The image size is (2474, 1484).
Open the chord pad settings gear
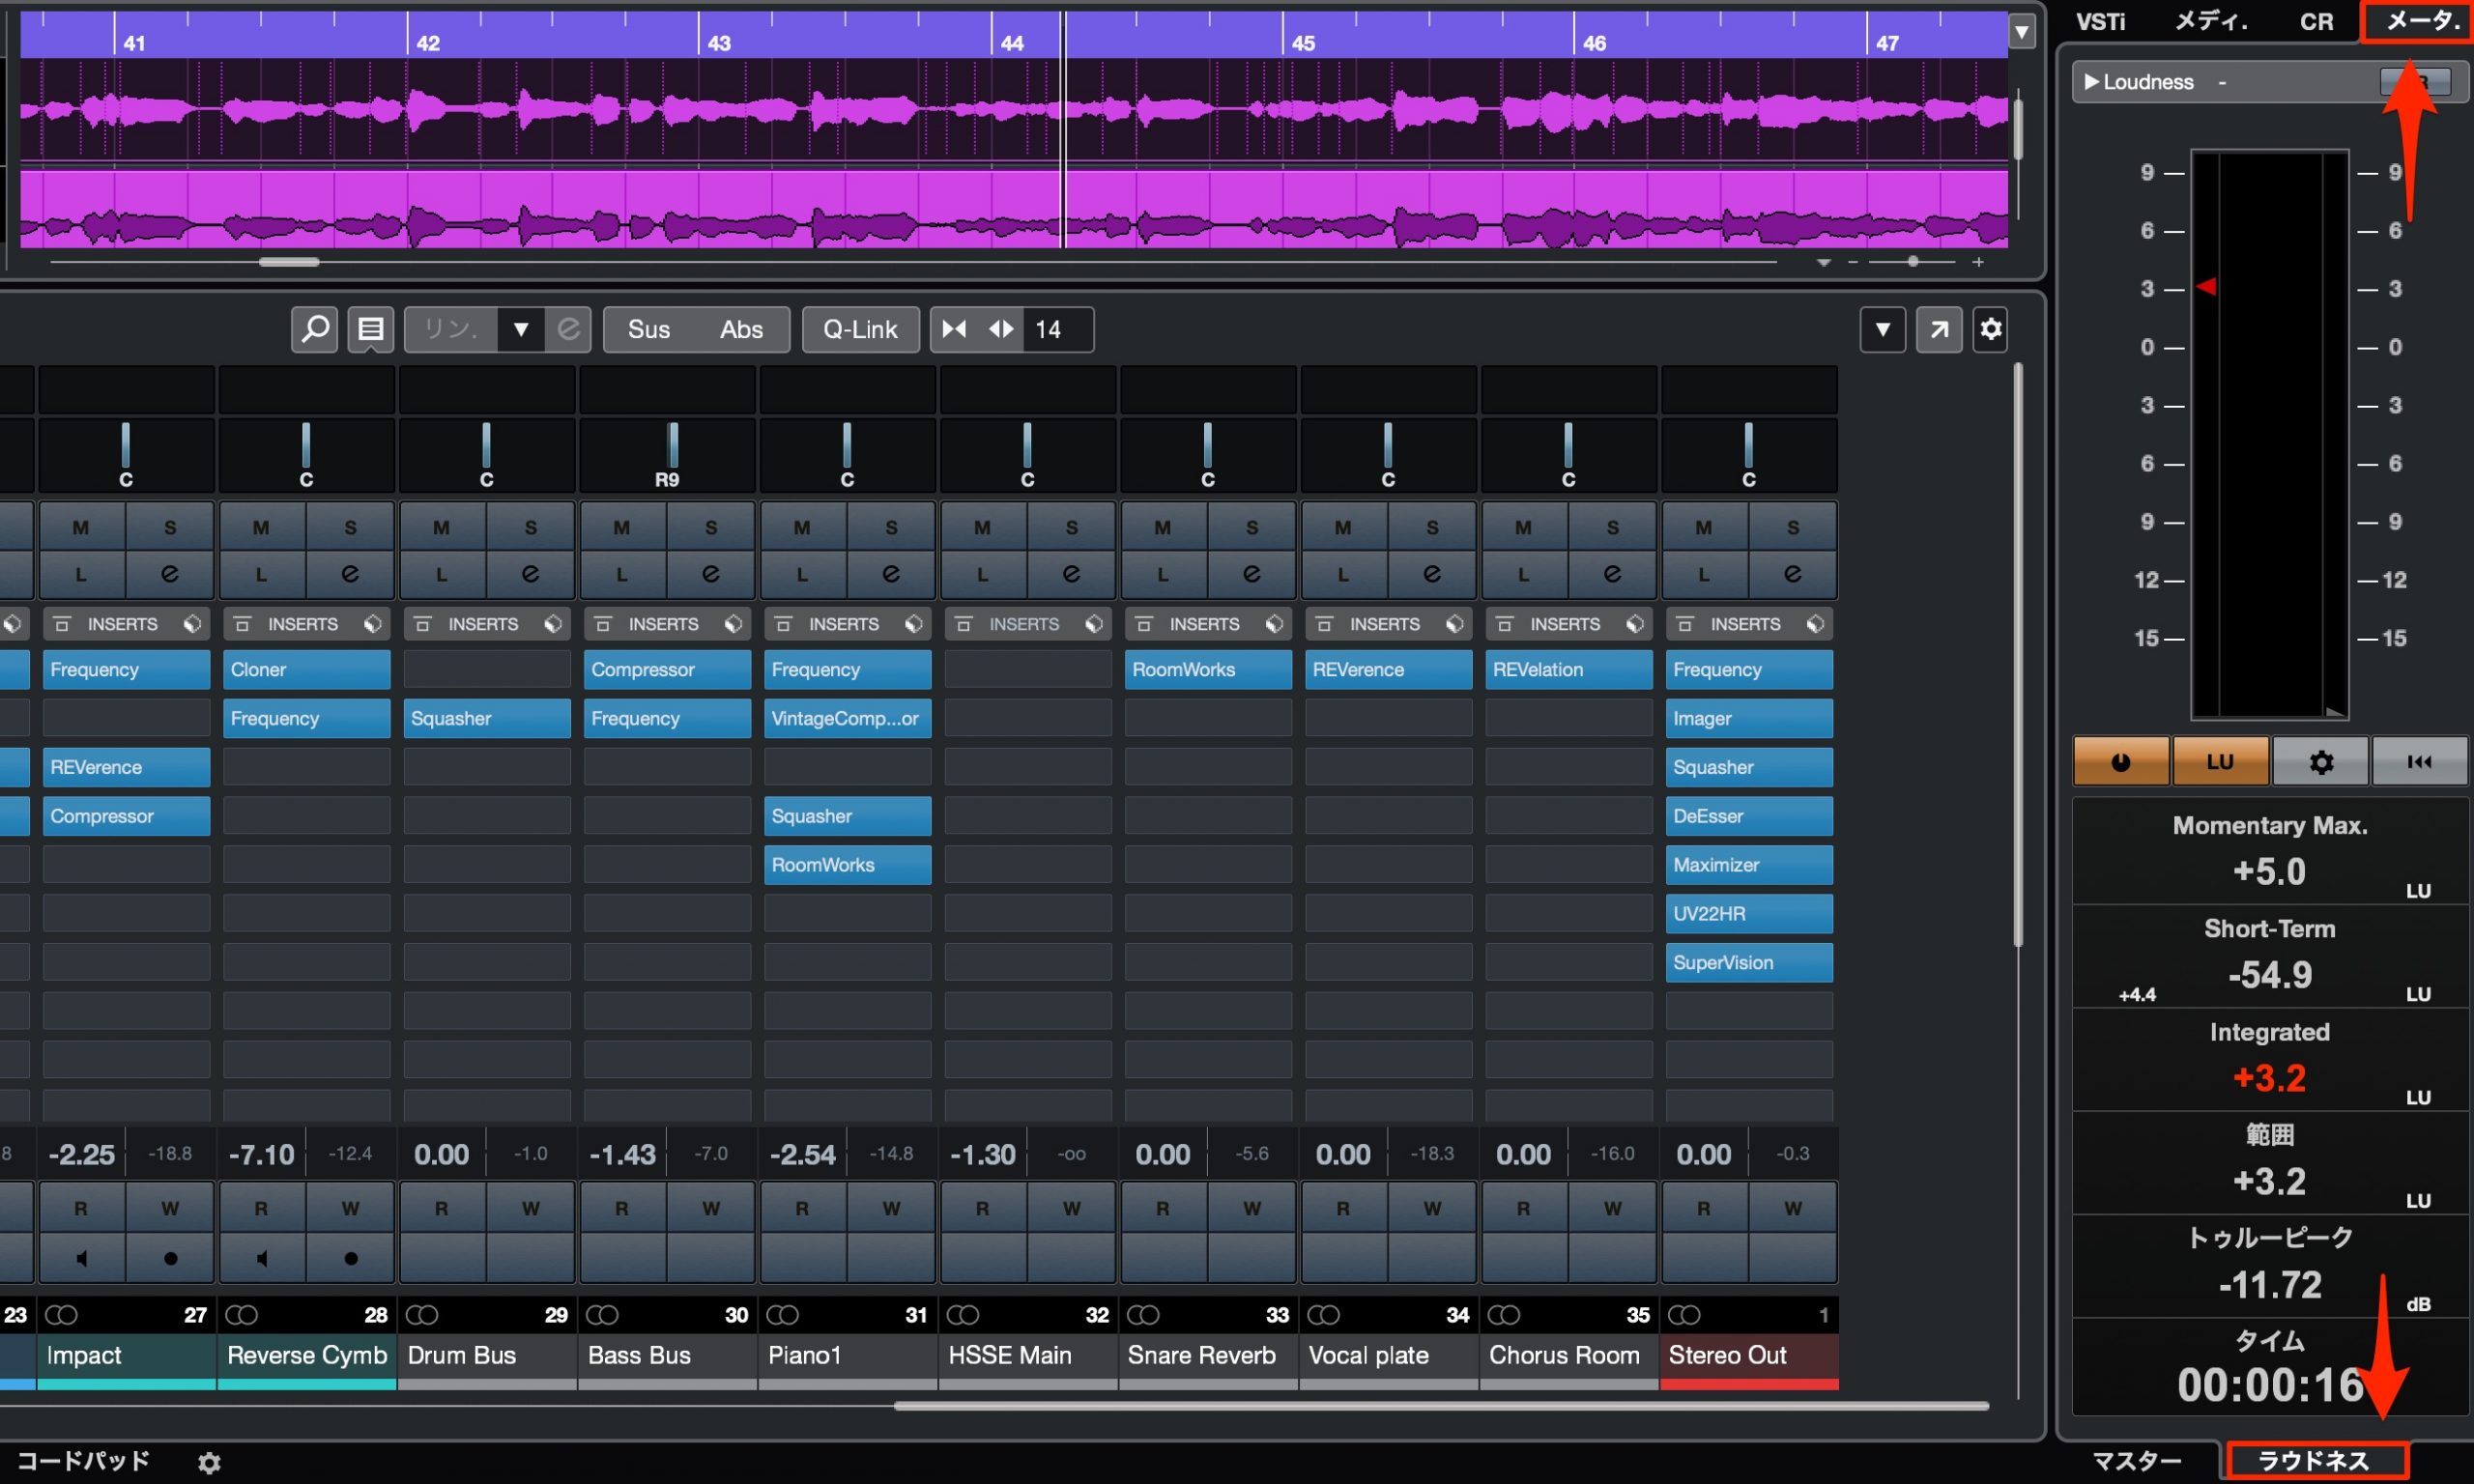pos(209,1462)
